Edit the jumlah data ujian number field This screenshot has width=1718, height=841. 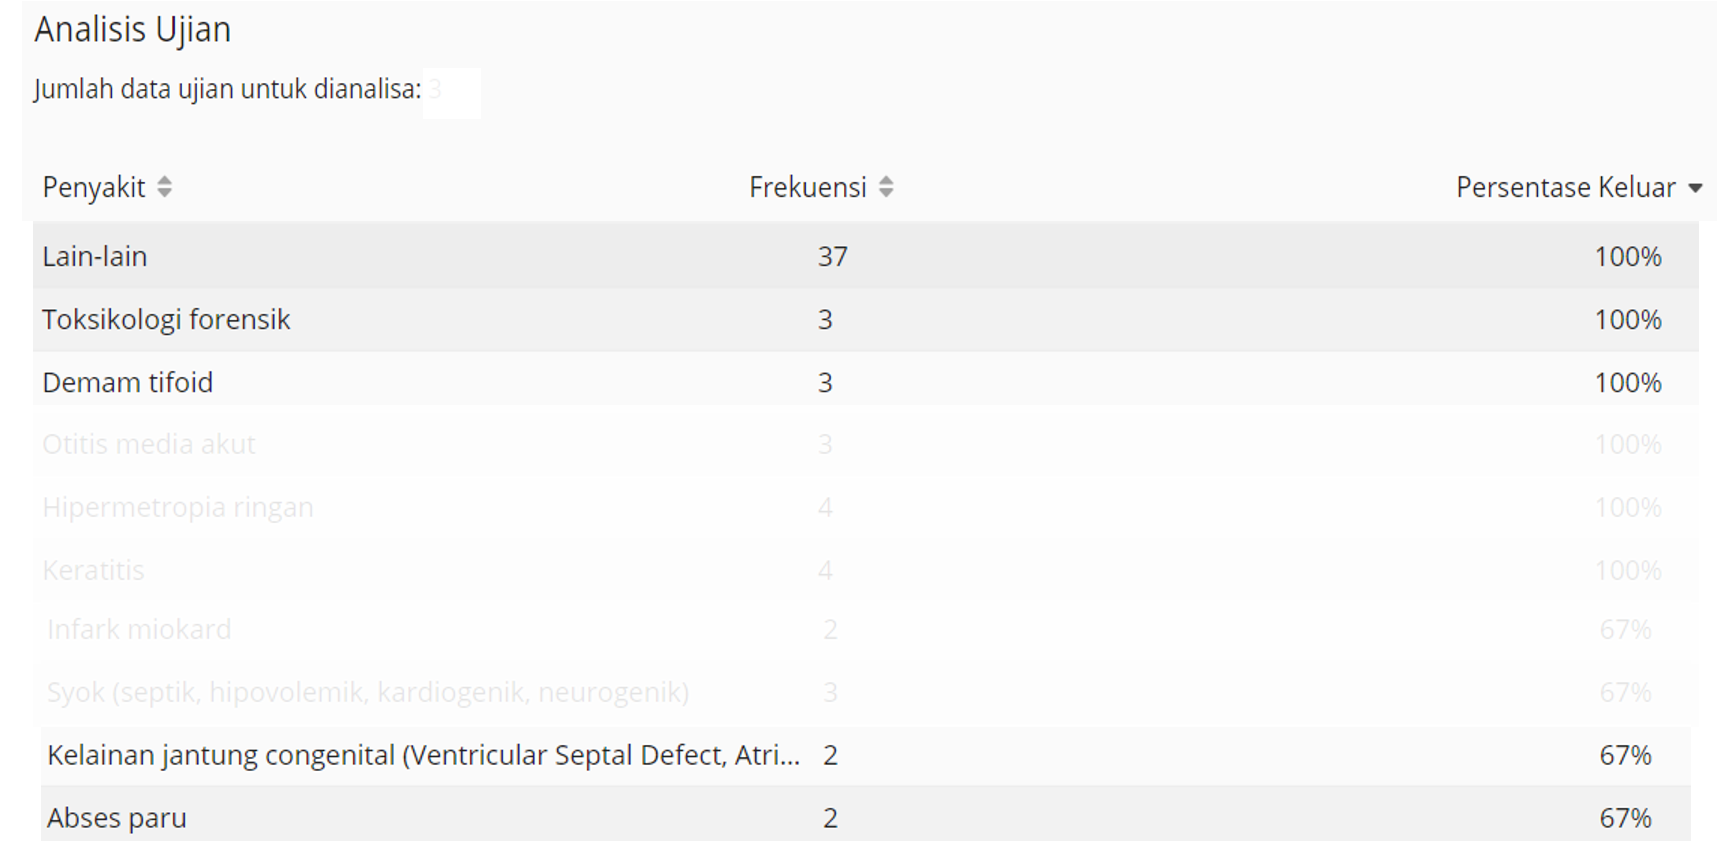pyautogui.click(x=452, y=92)
